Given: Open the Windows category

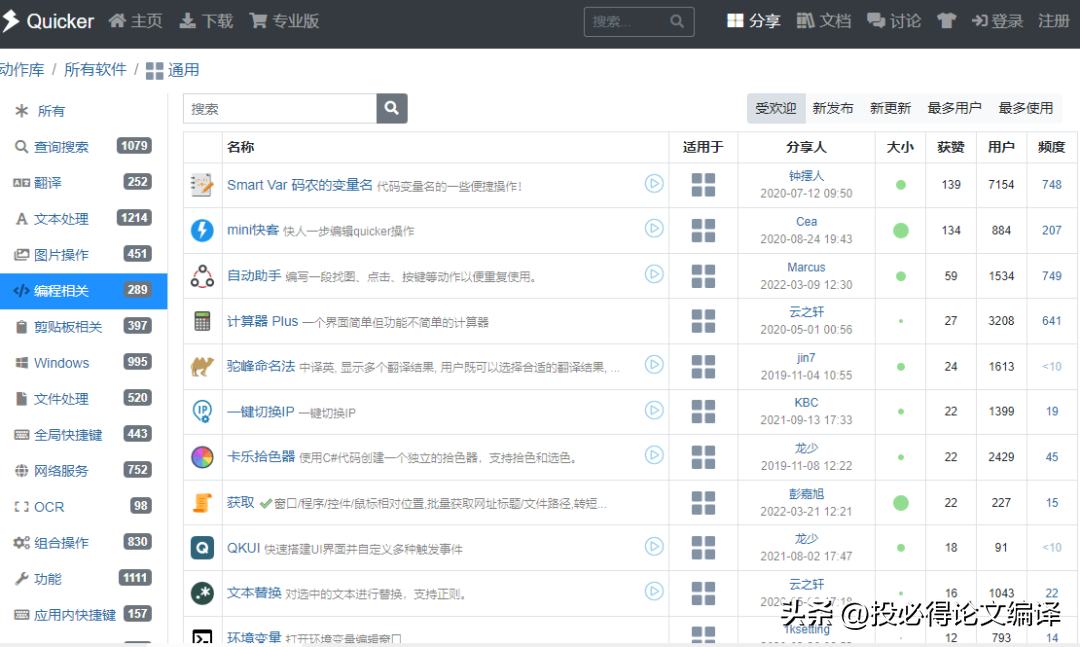Looking at the screenshot, I should (83, 362).
